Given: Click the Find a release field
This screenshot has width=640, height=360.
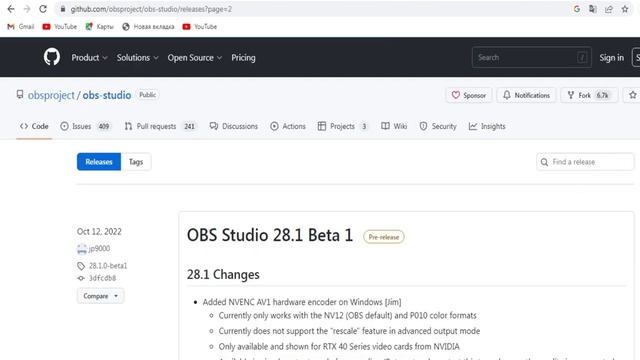Looking at the screenshot, I should point(585,162).
